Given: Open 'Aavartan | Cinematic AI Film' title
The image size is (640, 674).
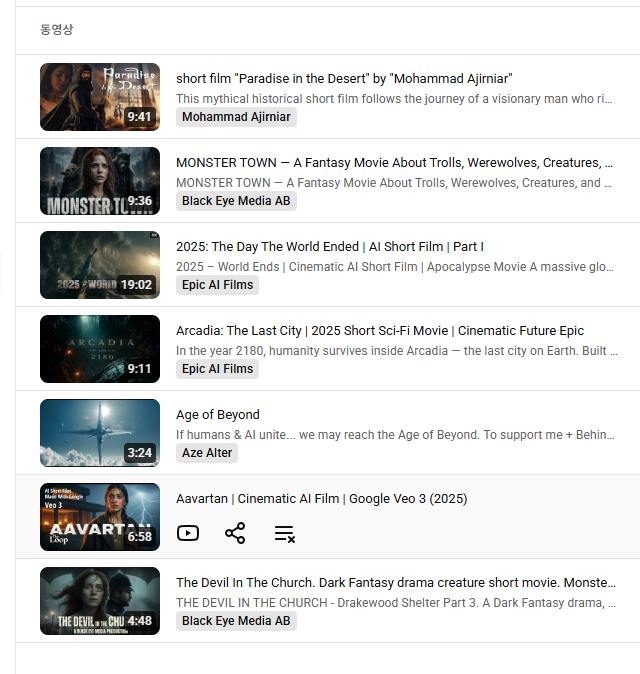Looking at the screenshot, I should pyautogui.click(x=321, y=499).
